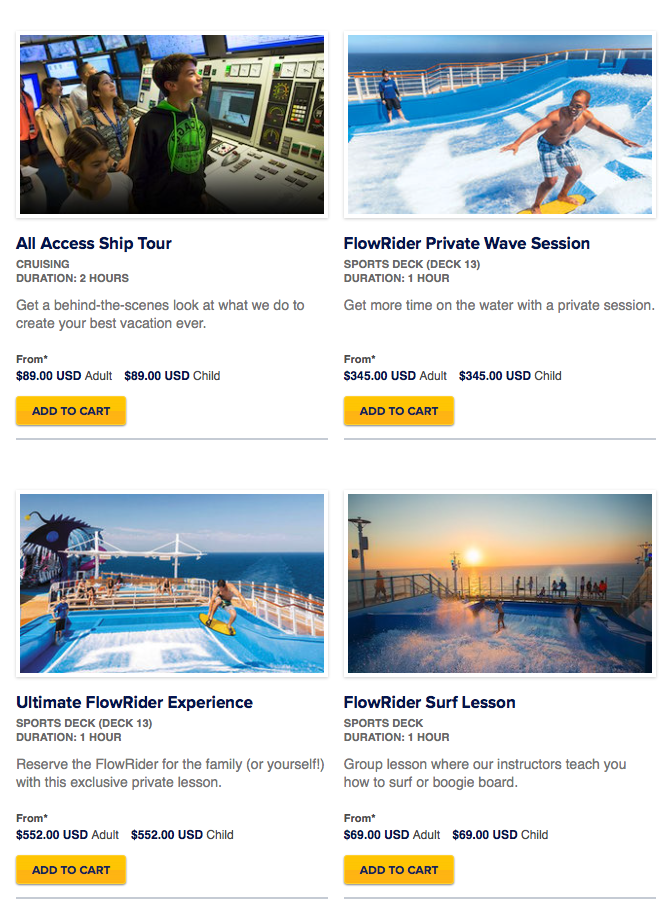The image size is (666, 924).
Task: Click the exclusive private lesson description
Action: click(170, 773)
